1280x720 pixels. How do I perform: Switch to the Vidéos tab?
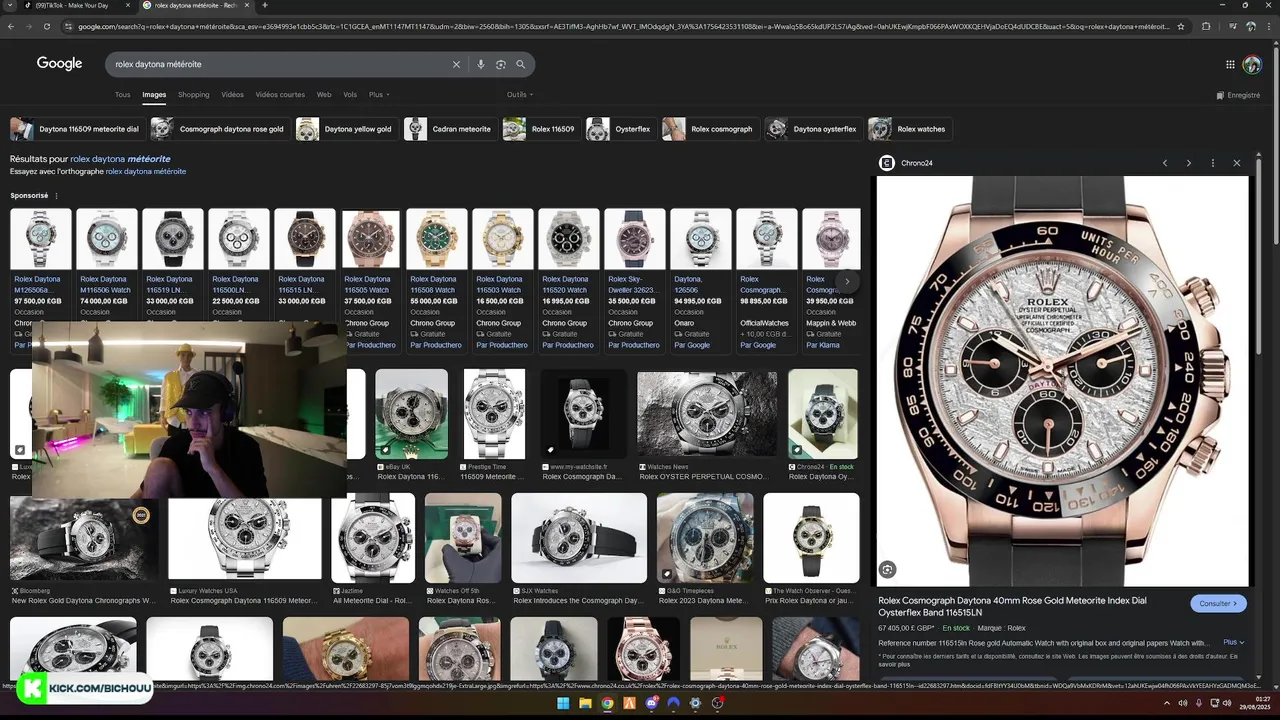point(232,95)
